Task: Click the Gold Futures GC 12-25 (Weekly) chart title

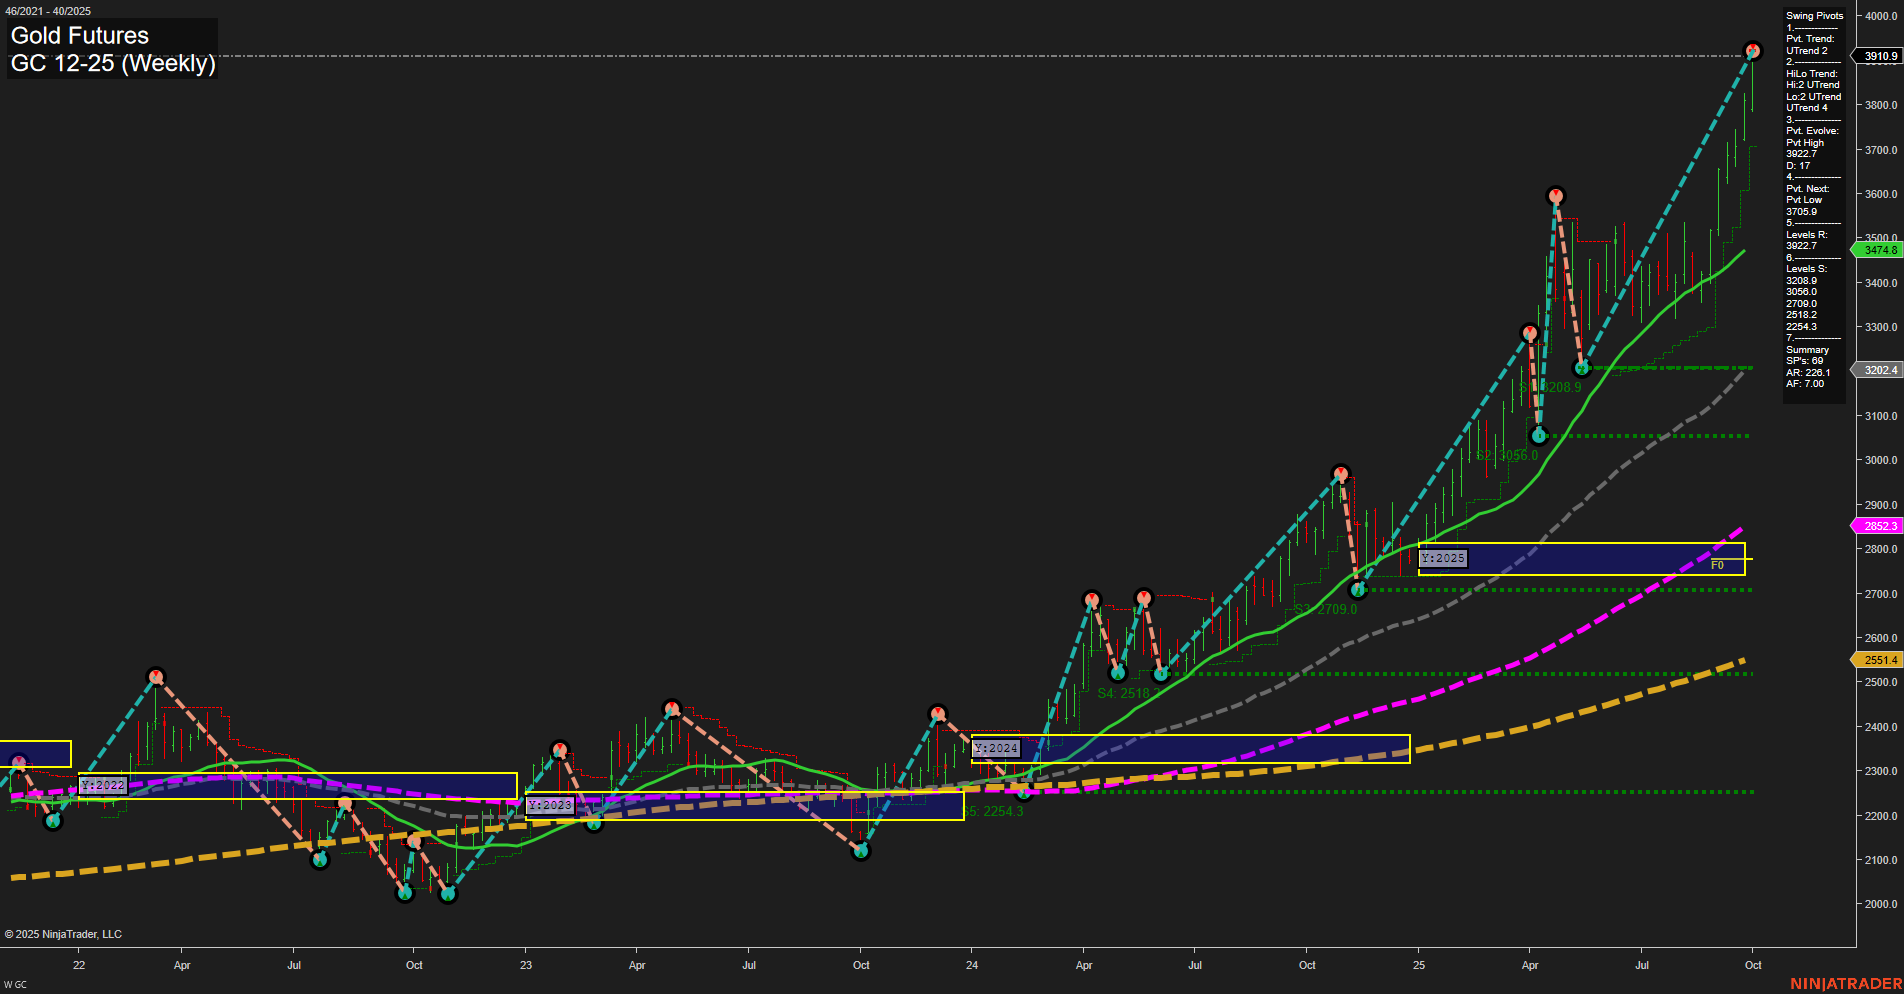Action: [x=112, y=48]
